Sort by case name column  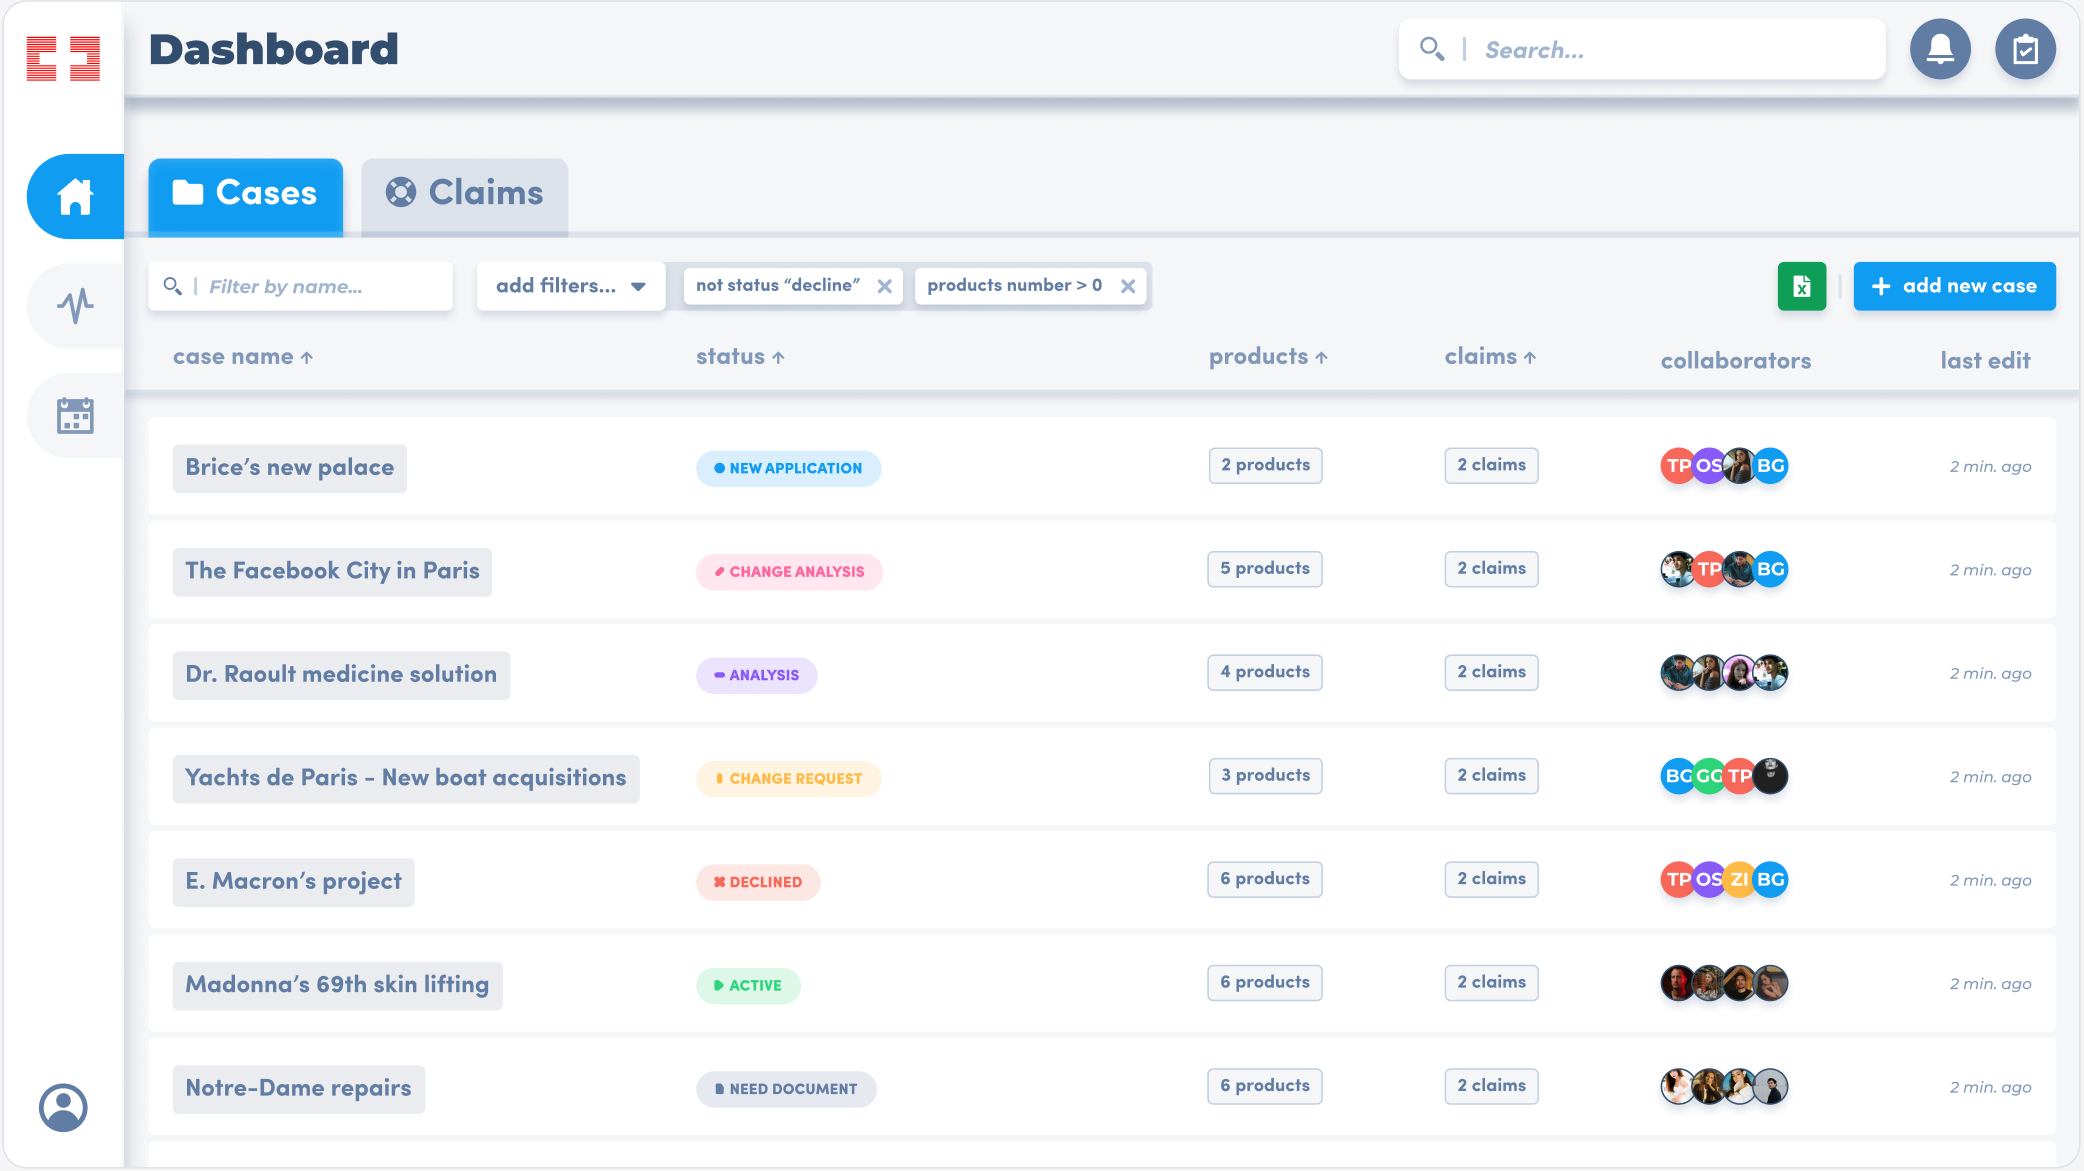[x=243, y=357]
